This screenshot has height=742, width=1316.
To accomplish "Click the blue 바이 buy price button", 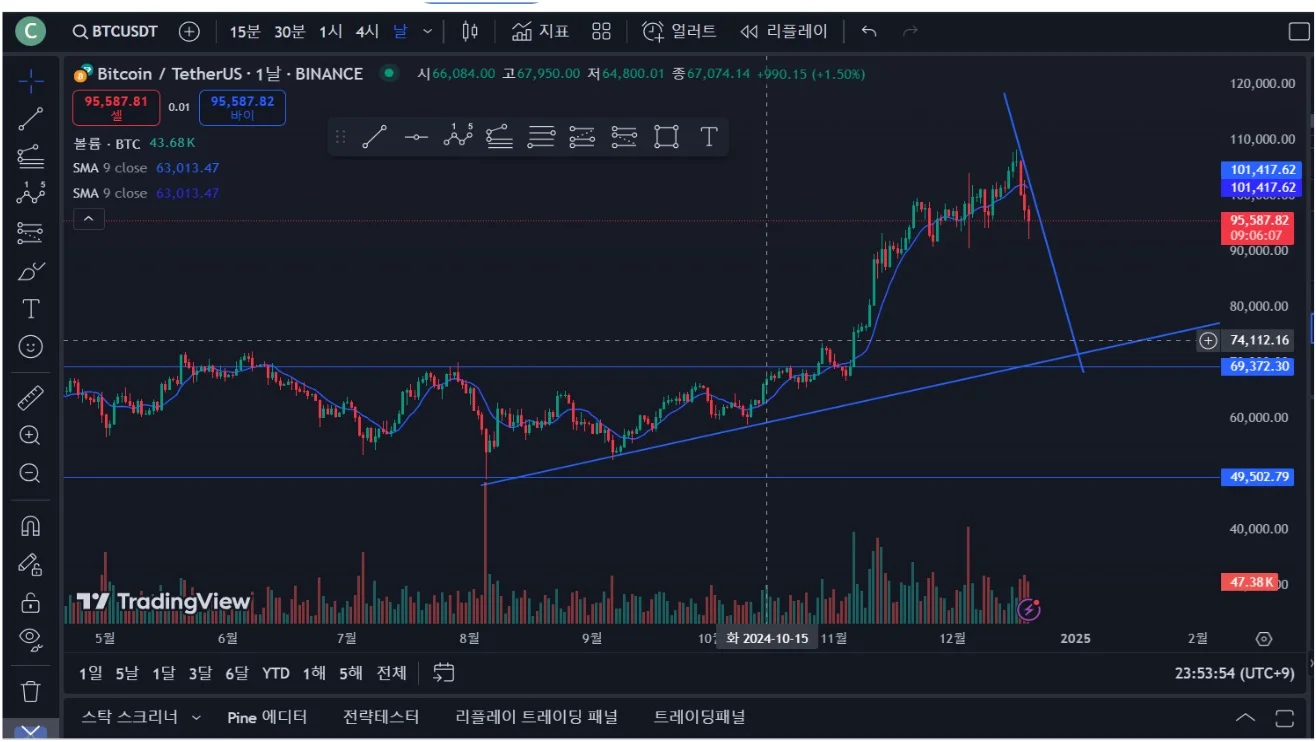I will [242, 108].
